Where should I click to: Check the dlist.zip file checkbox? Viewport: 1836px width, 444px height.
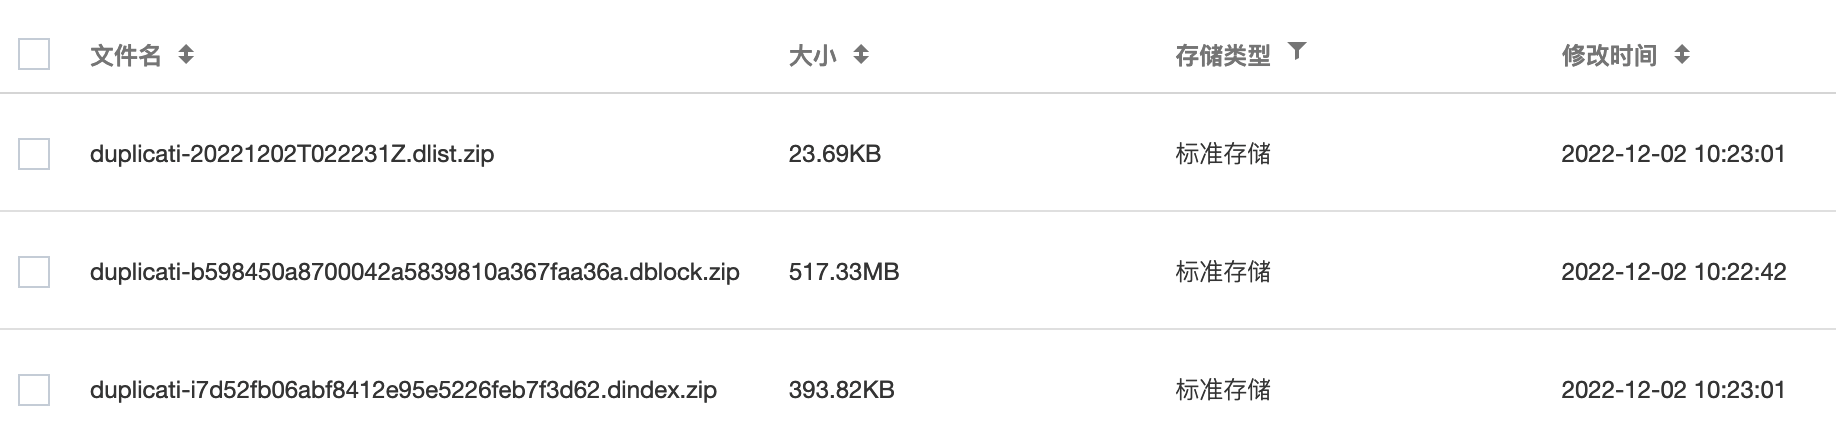coord(34,154)
